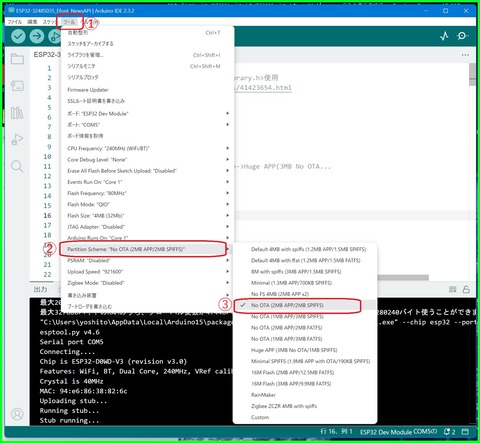Click cursor position 行 16, 列 1
This screenshot has width=480, height=443.
coord(336,432)
